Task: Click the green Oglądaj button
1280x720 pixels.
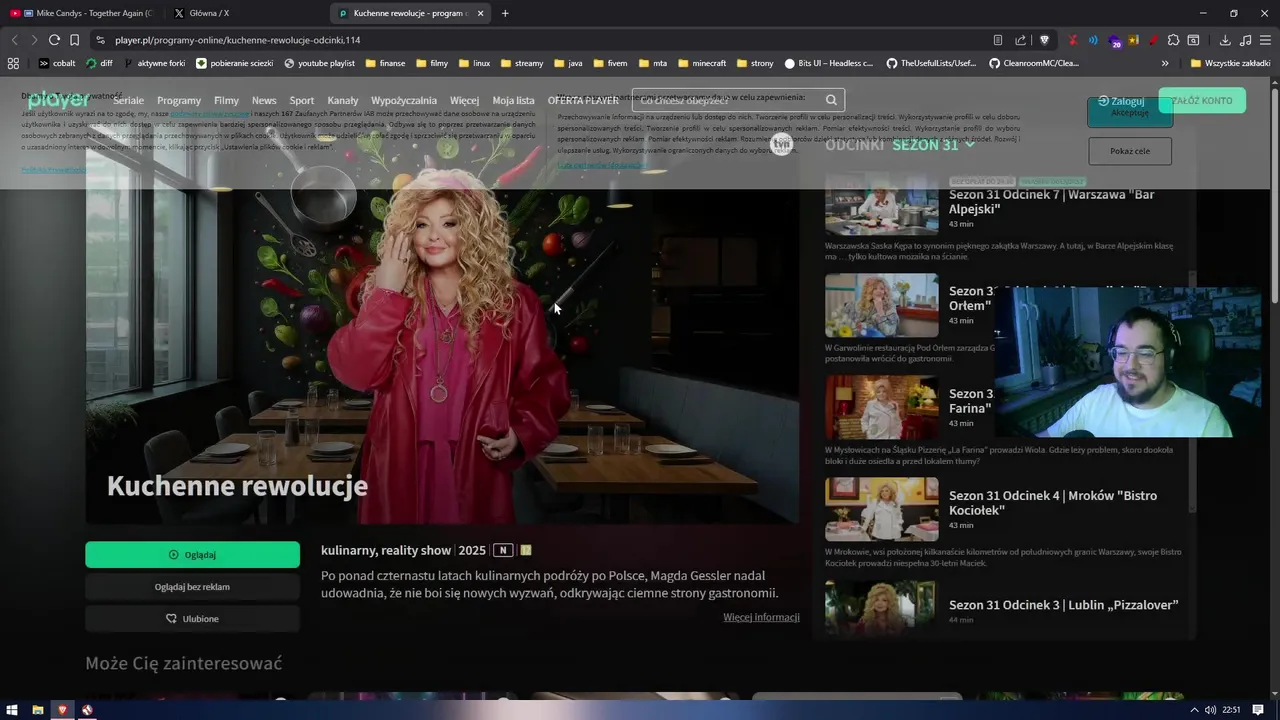Action: [x=192, y=555]
